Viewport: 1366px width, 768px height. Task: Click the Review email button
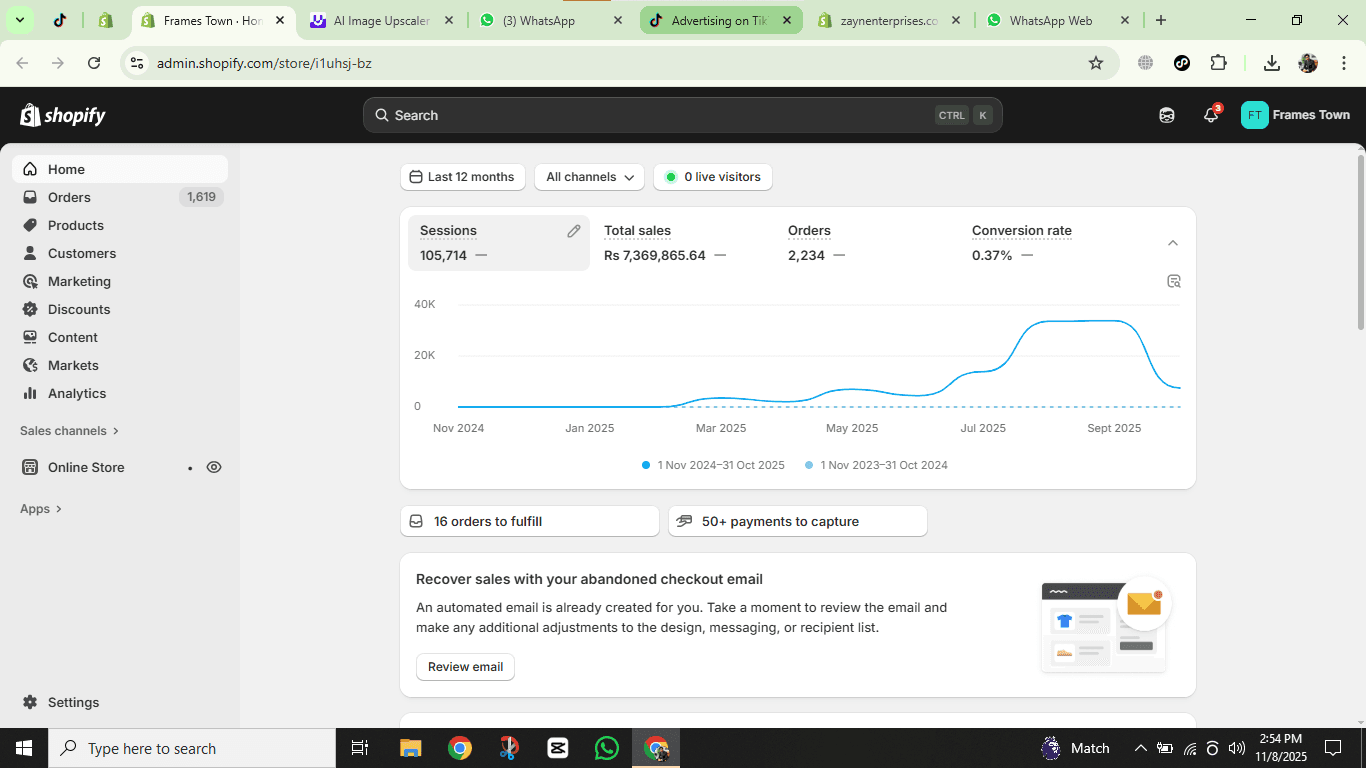coord(464,667)
